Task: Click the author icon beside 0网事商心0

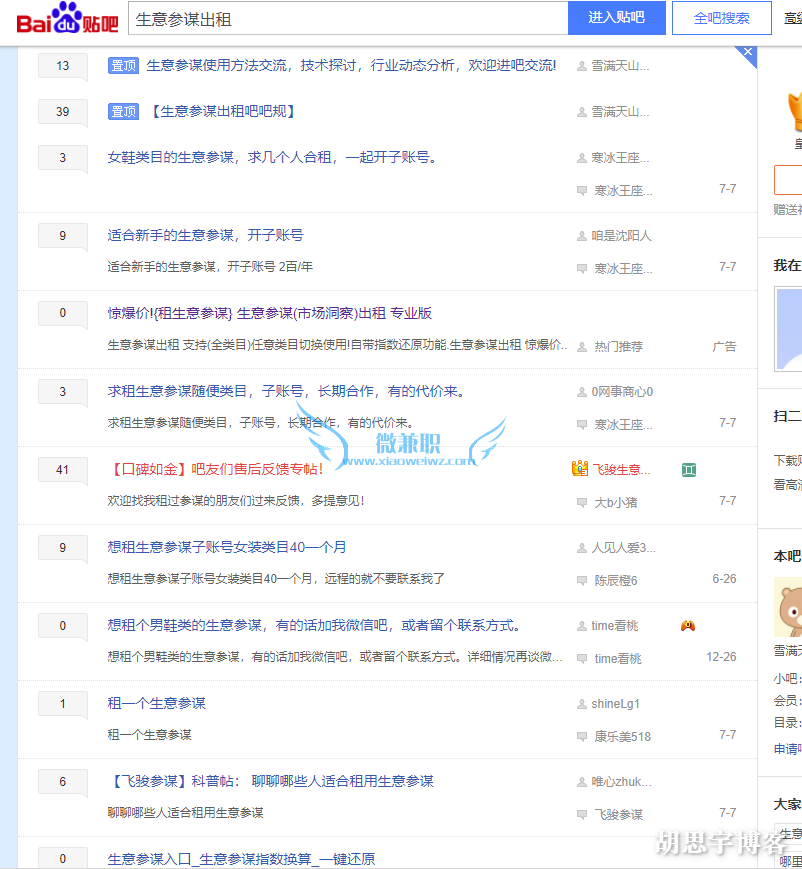Action: click(x=582, y=392)
